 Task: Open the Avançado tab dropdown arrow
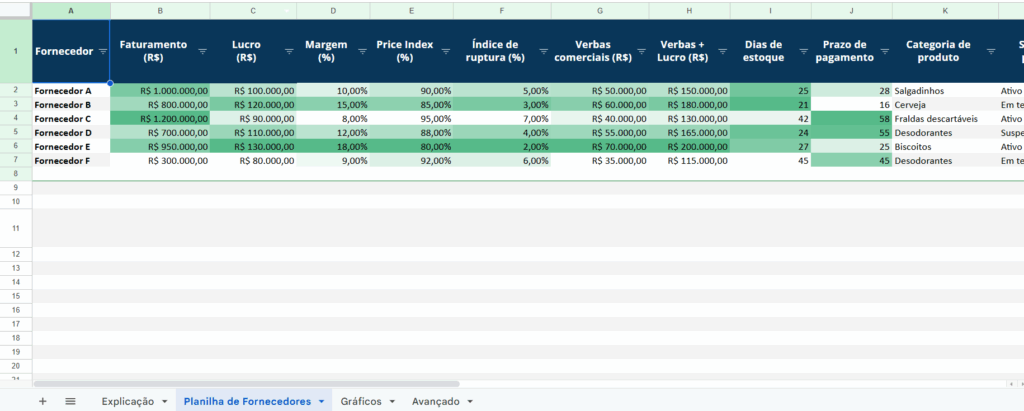(x=470, y=402)
